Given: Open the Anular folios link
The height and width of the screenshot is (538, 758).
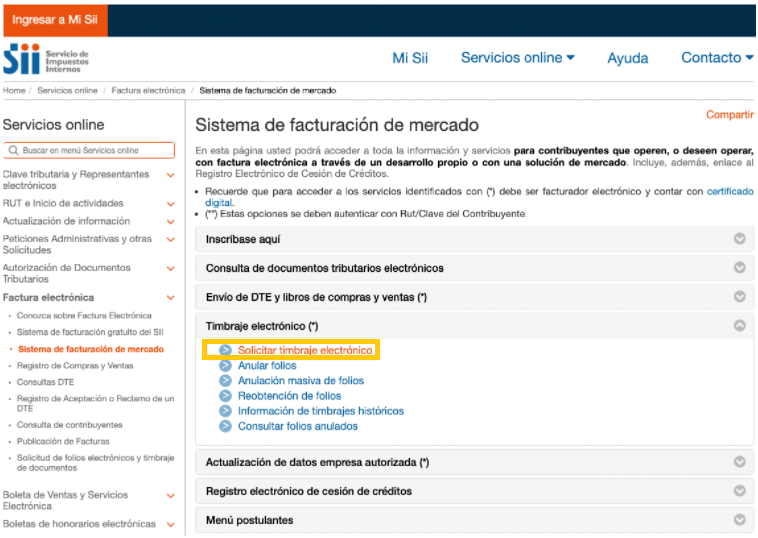Looking at the screenshot, I should coord(267,365).
